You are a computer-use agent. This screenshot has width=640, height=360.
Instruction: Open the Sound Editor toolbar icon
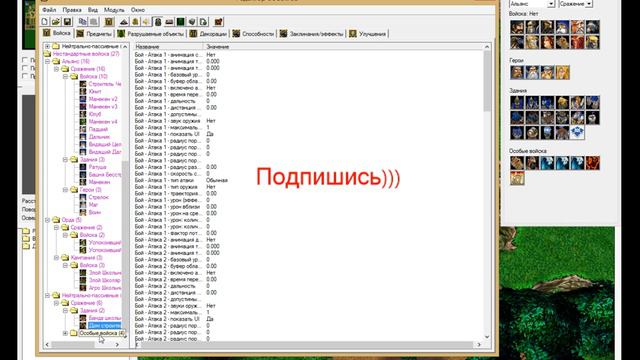pos(146,22)
